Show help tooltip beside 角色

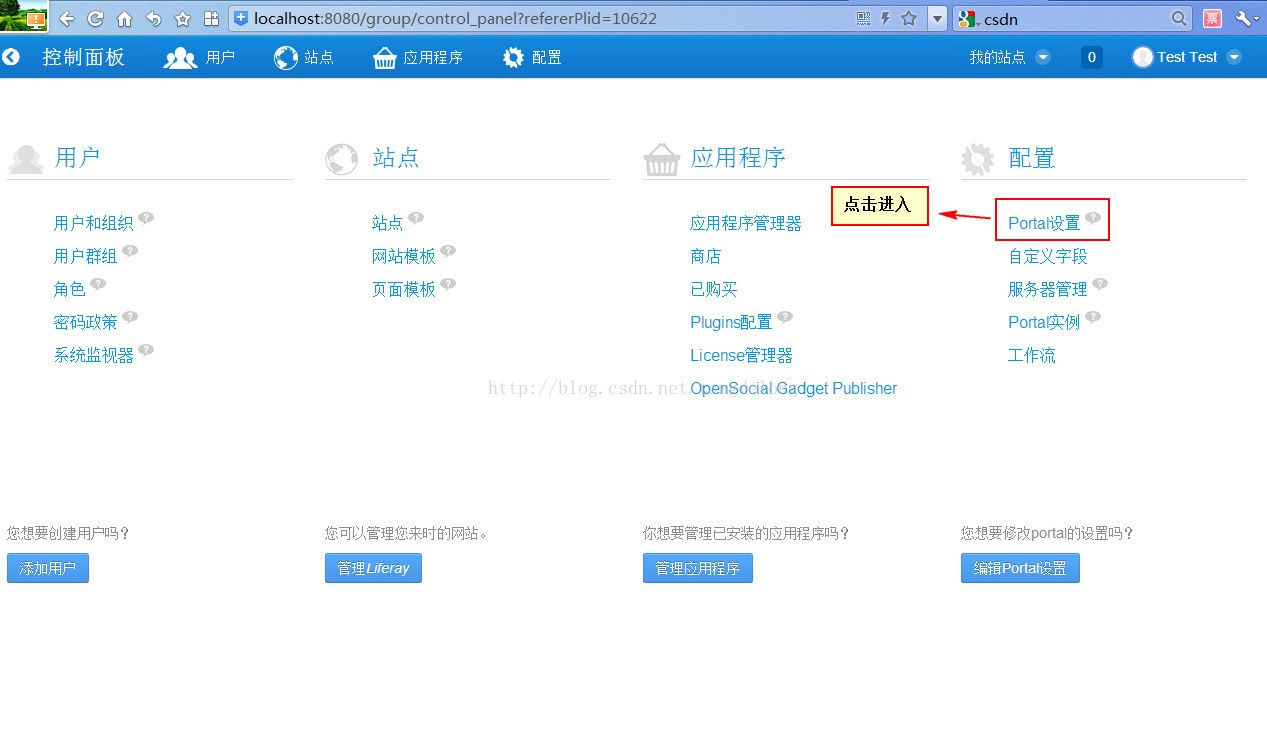98,283
